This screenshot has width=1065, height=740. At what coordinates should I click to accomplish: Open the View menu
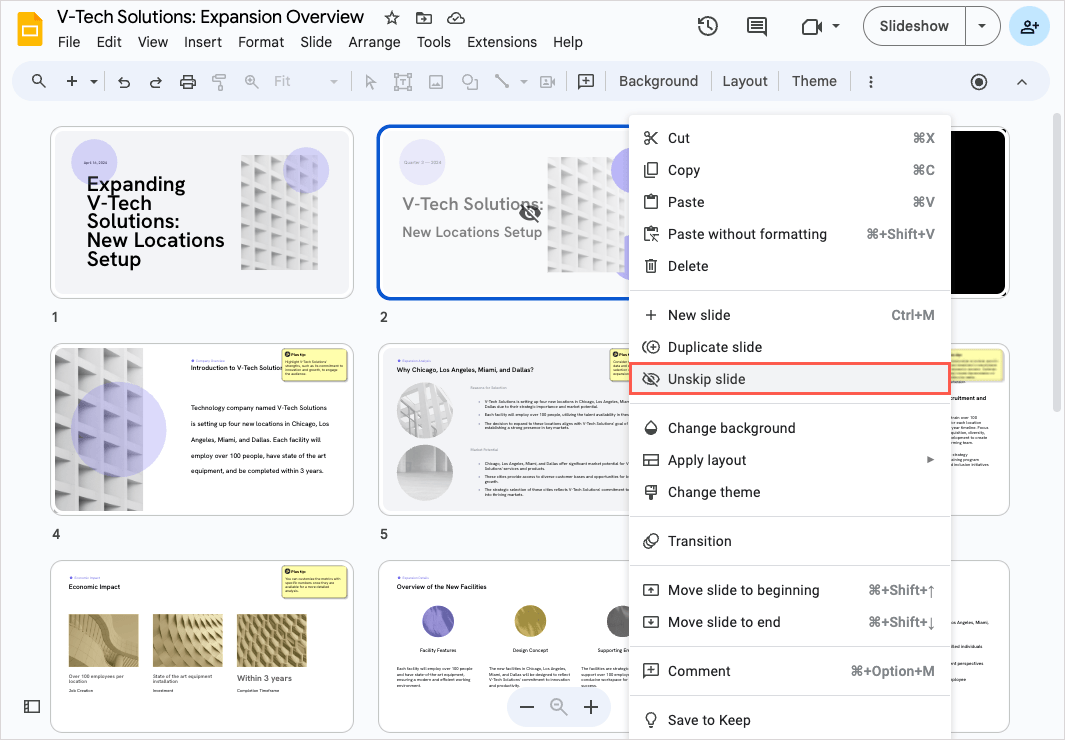point(153,42)
